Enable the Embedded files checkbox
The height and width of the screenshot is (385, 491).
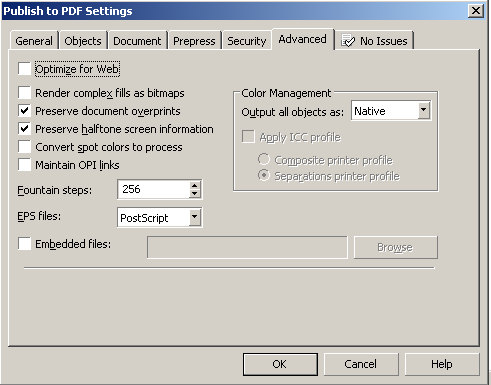click(25, 244)
